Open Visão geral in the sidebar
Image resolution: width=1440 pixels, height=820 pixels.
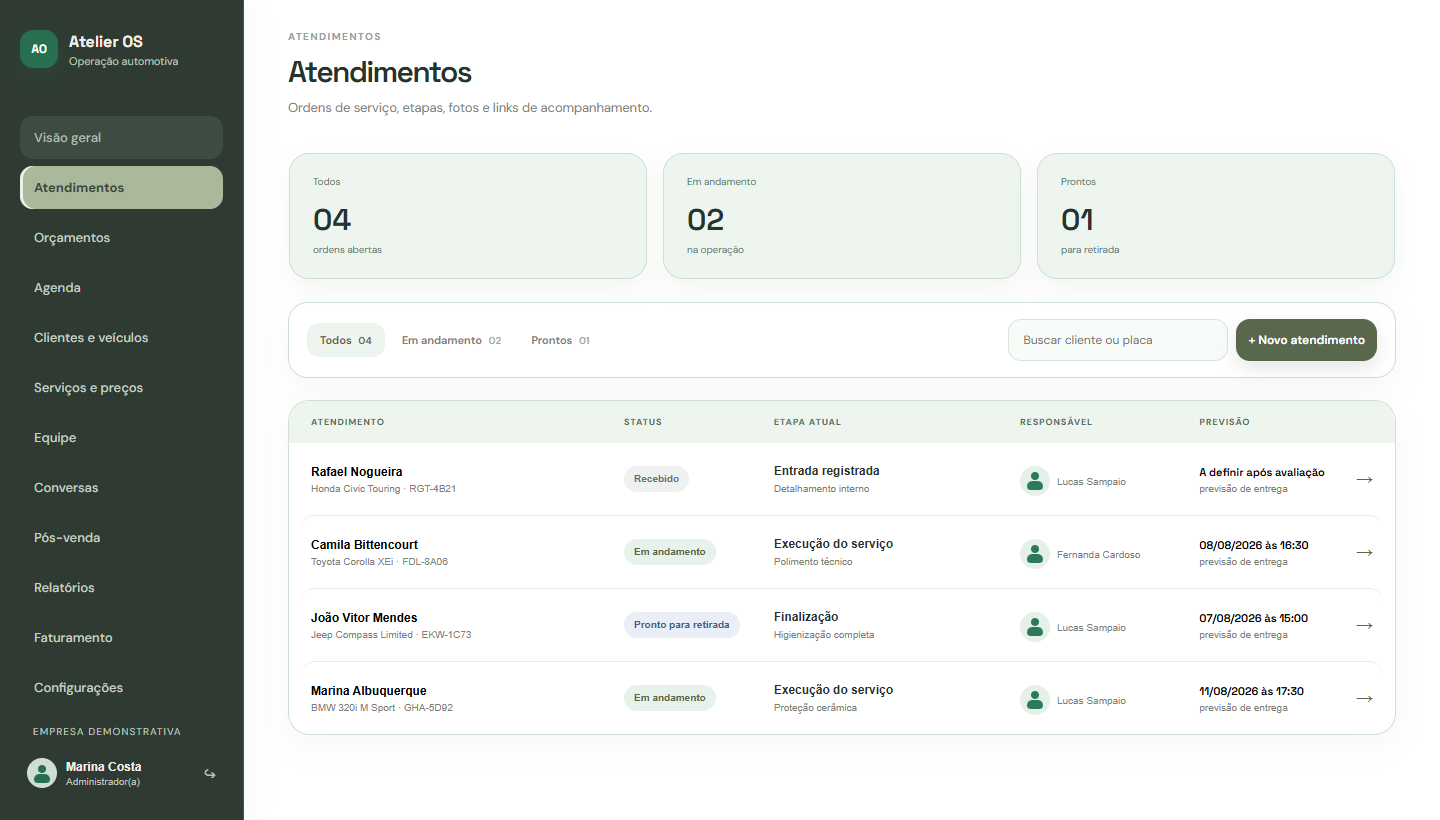121,137
